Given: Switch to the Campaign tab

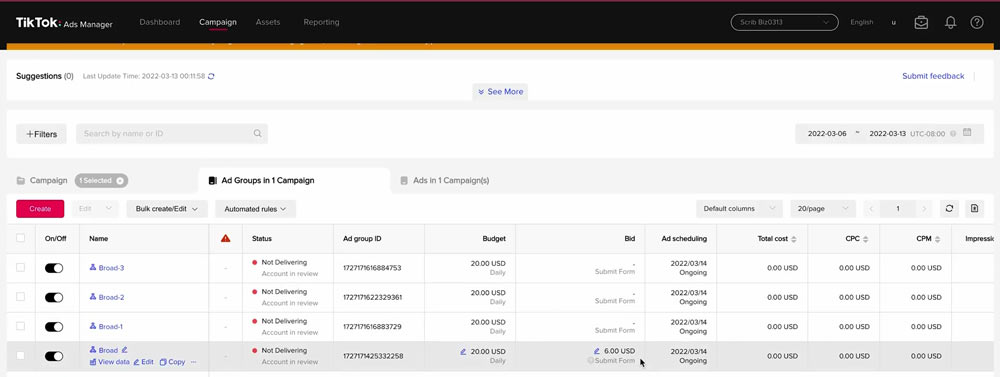Looking at the screenshot, I should click(x=42, y=181).
